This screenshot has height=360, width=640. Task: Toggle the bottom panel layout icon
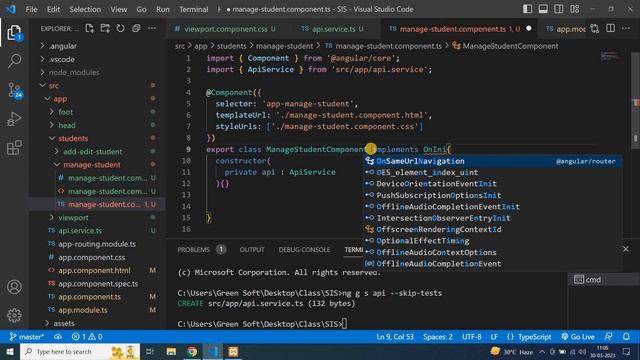coord(543,9)
